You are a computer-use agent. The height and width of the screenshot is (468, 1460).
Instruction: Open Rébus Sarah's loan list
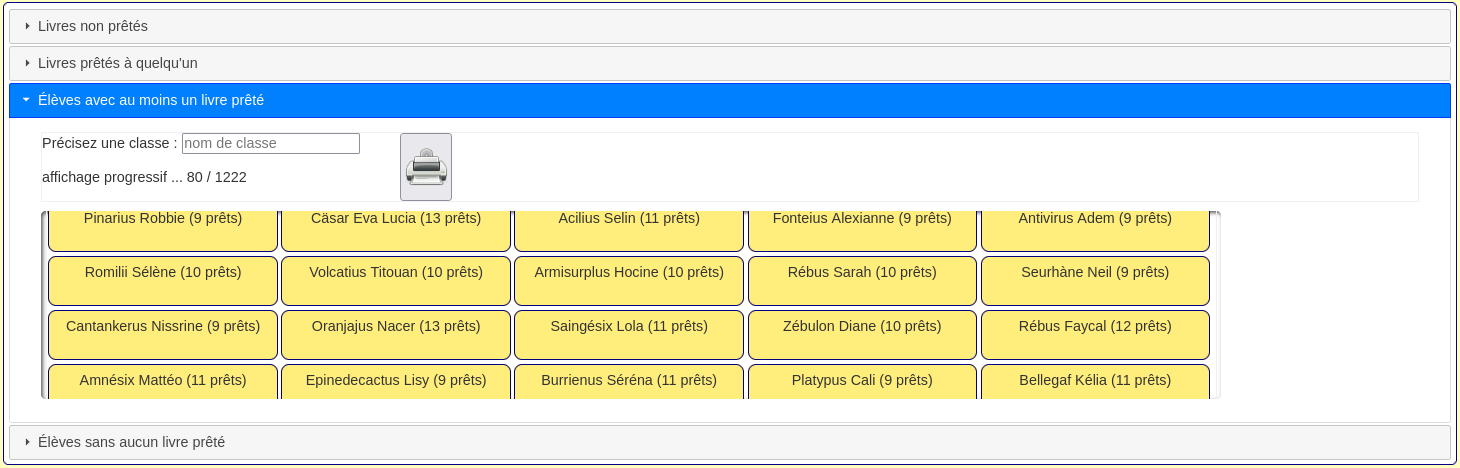862,281
